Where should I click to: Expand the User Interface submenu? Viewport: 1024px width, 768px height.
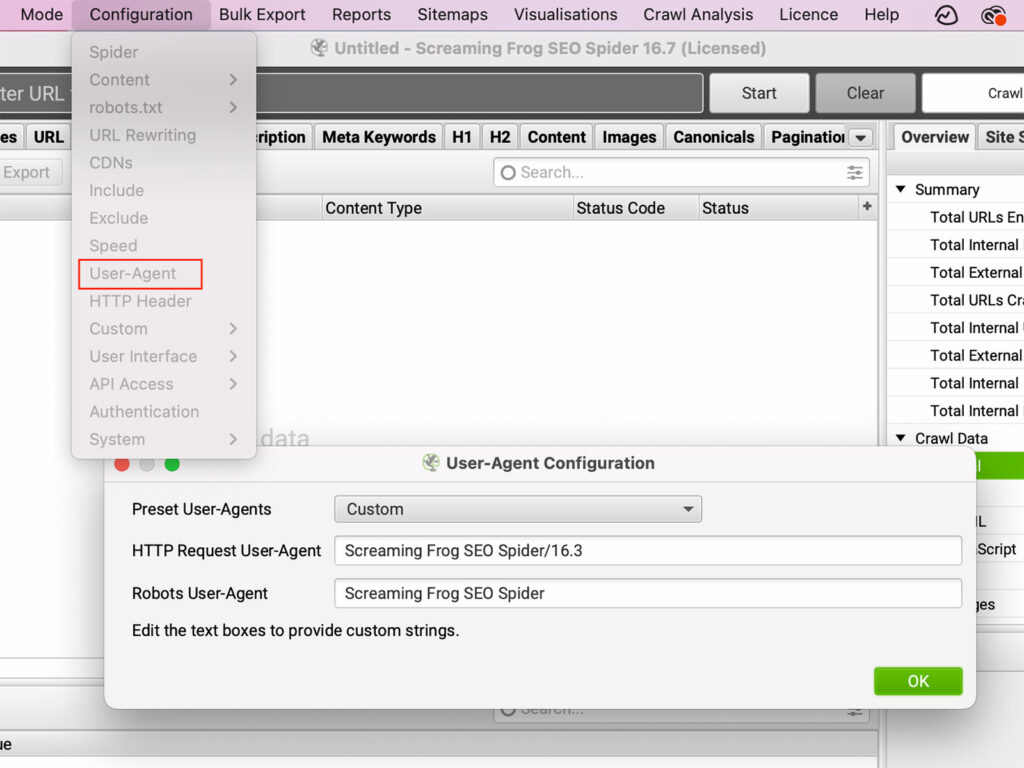point(164,357)
